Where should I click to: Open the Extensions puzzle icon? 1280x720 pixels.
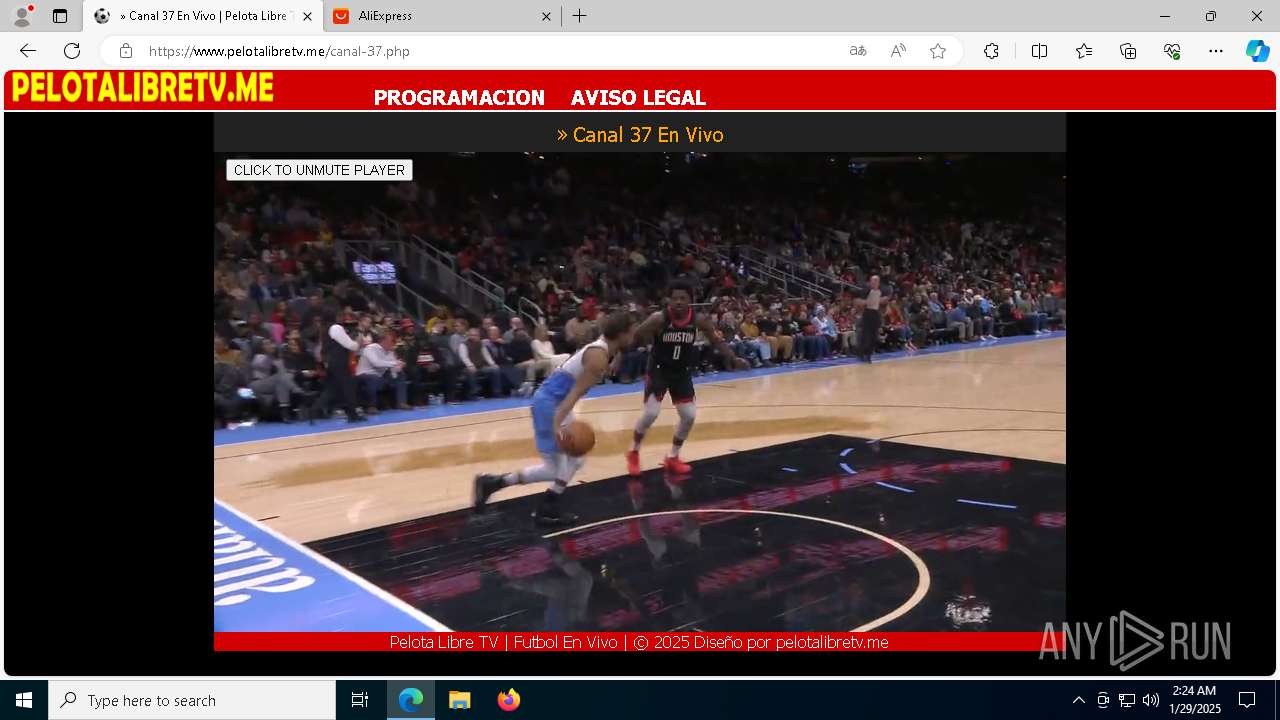pos(991,51)
